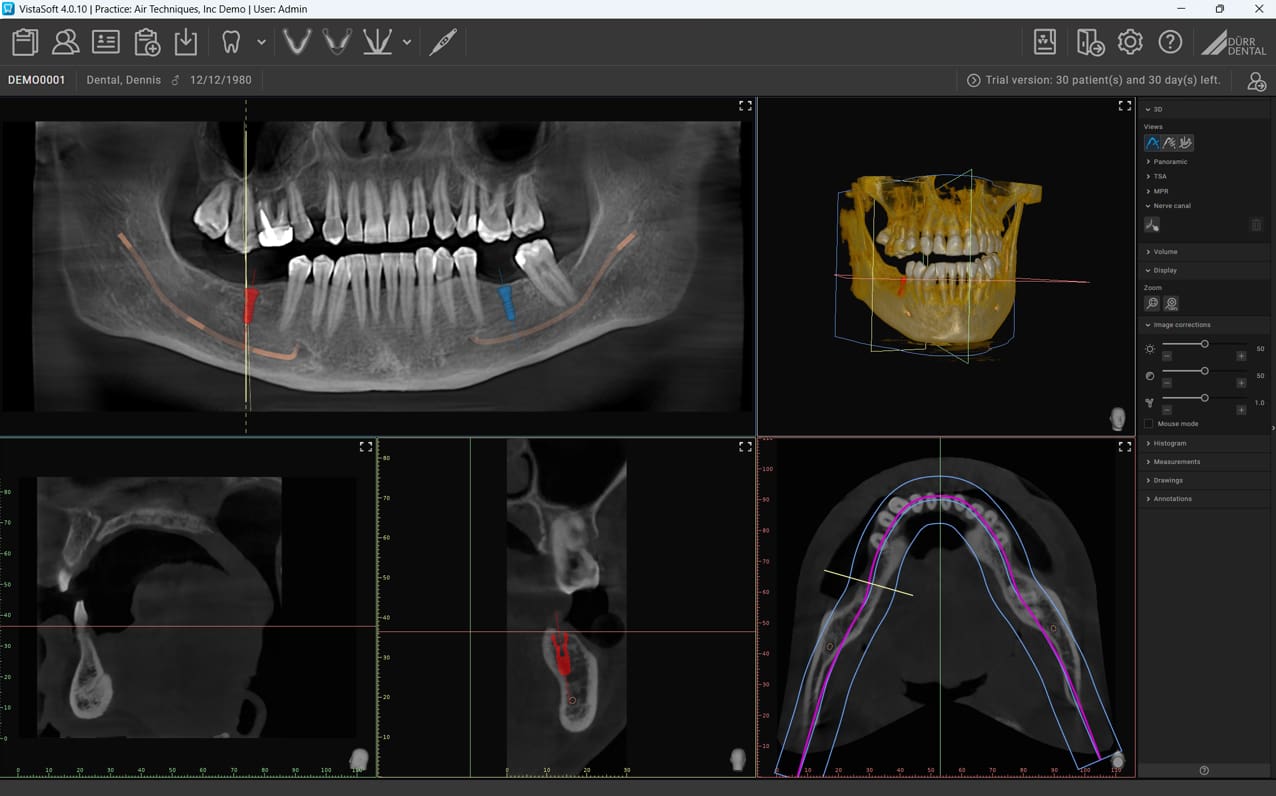1276x796 pixels.
Task: Create a new order with the clipboard-plus icon
Action: tap(146, 42)
